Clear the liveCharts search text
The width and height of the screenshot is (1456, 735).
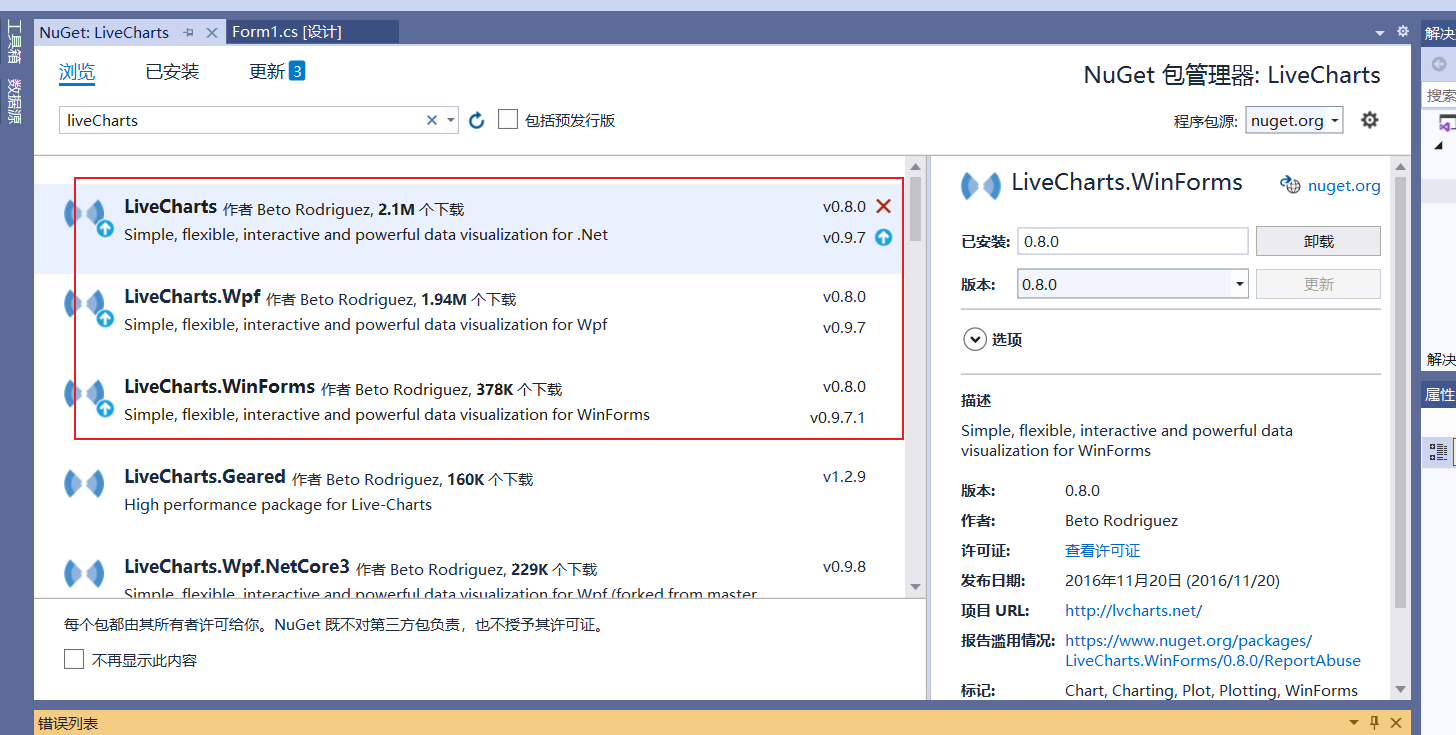(x=432, y=120)
